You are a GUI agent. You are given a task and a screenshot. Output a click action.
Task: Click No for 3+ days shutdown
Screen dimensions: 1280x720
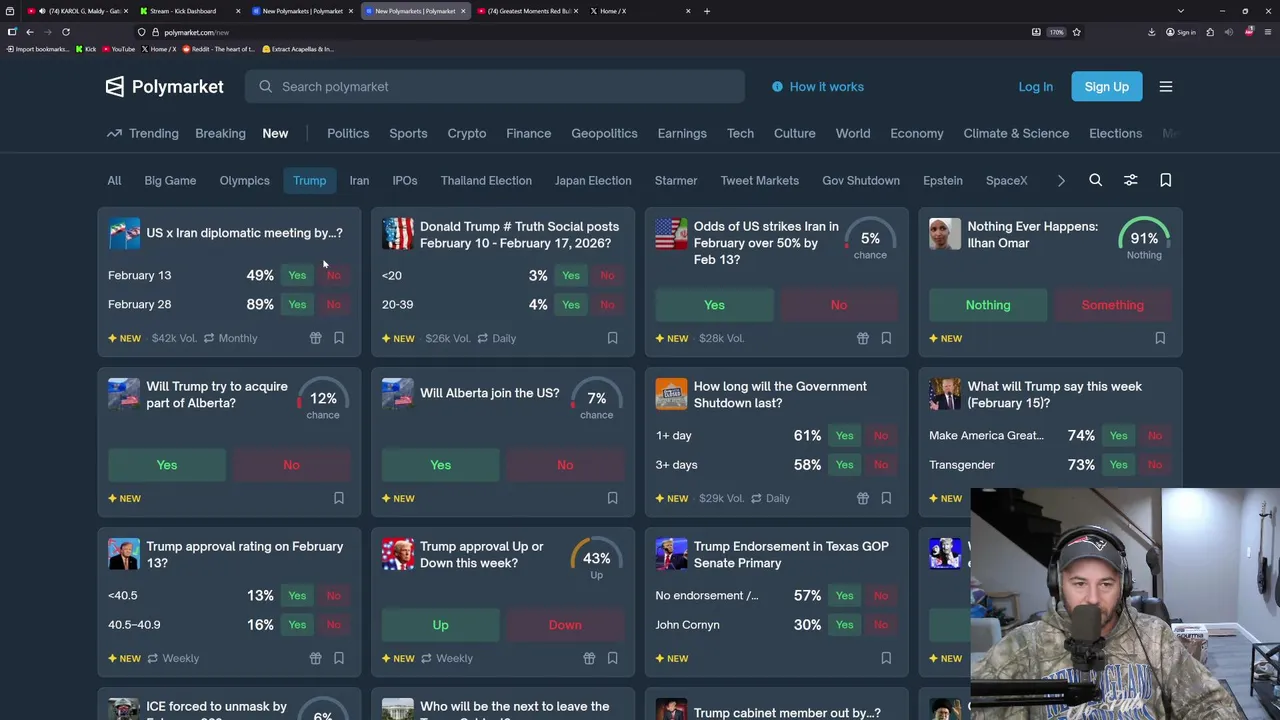click(881, 464)
